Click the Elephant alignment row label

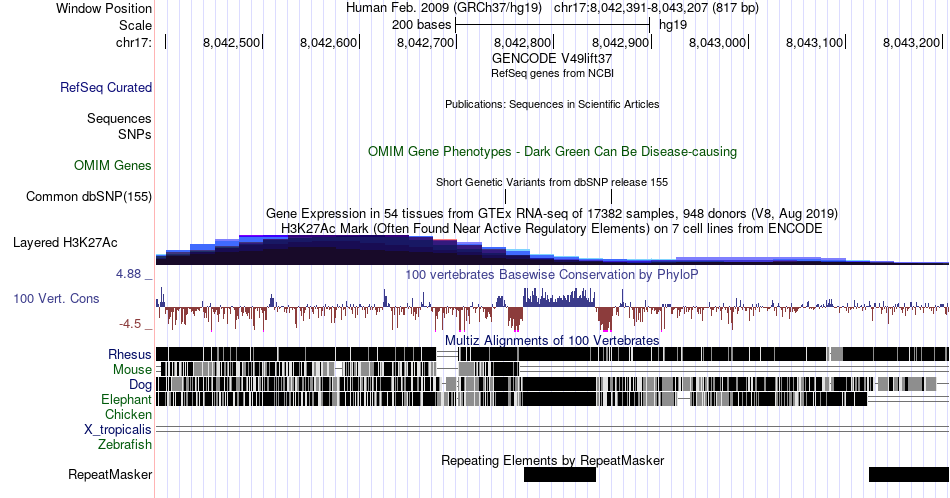coord(127,399)
